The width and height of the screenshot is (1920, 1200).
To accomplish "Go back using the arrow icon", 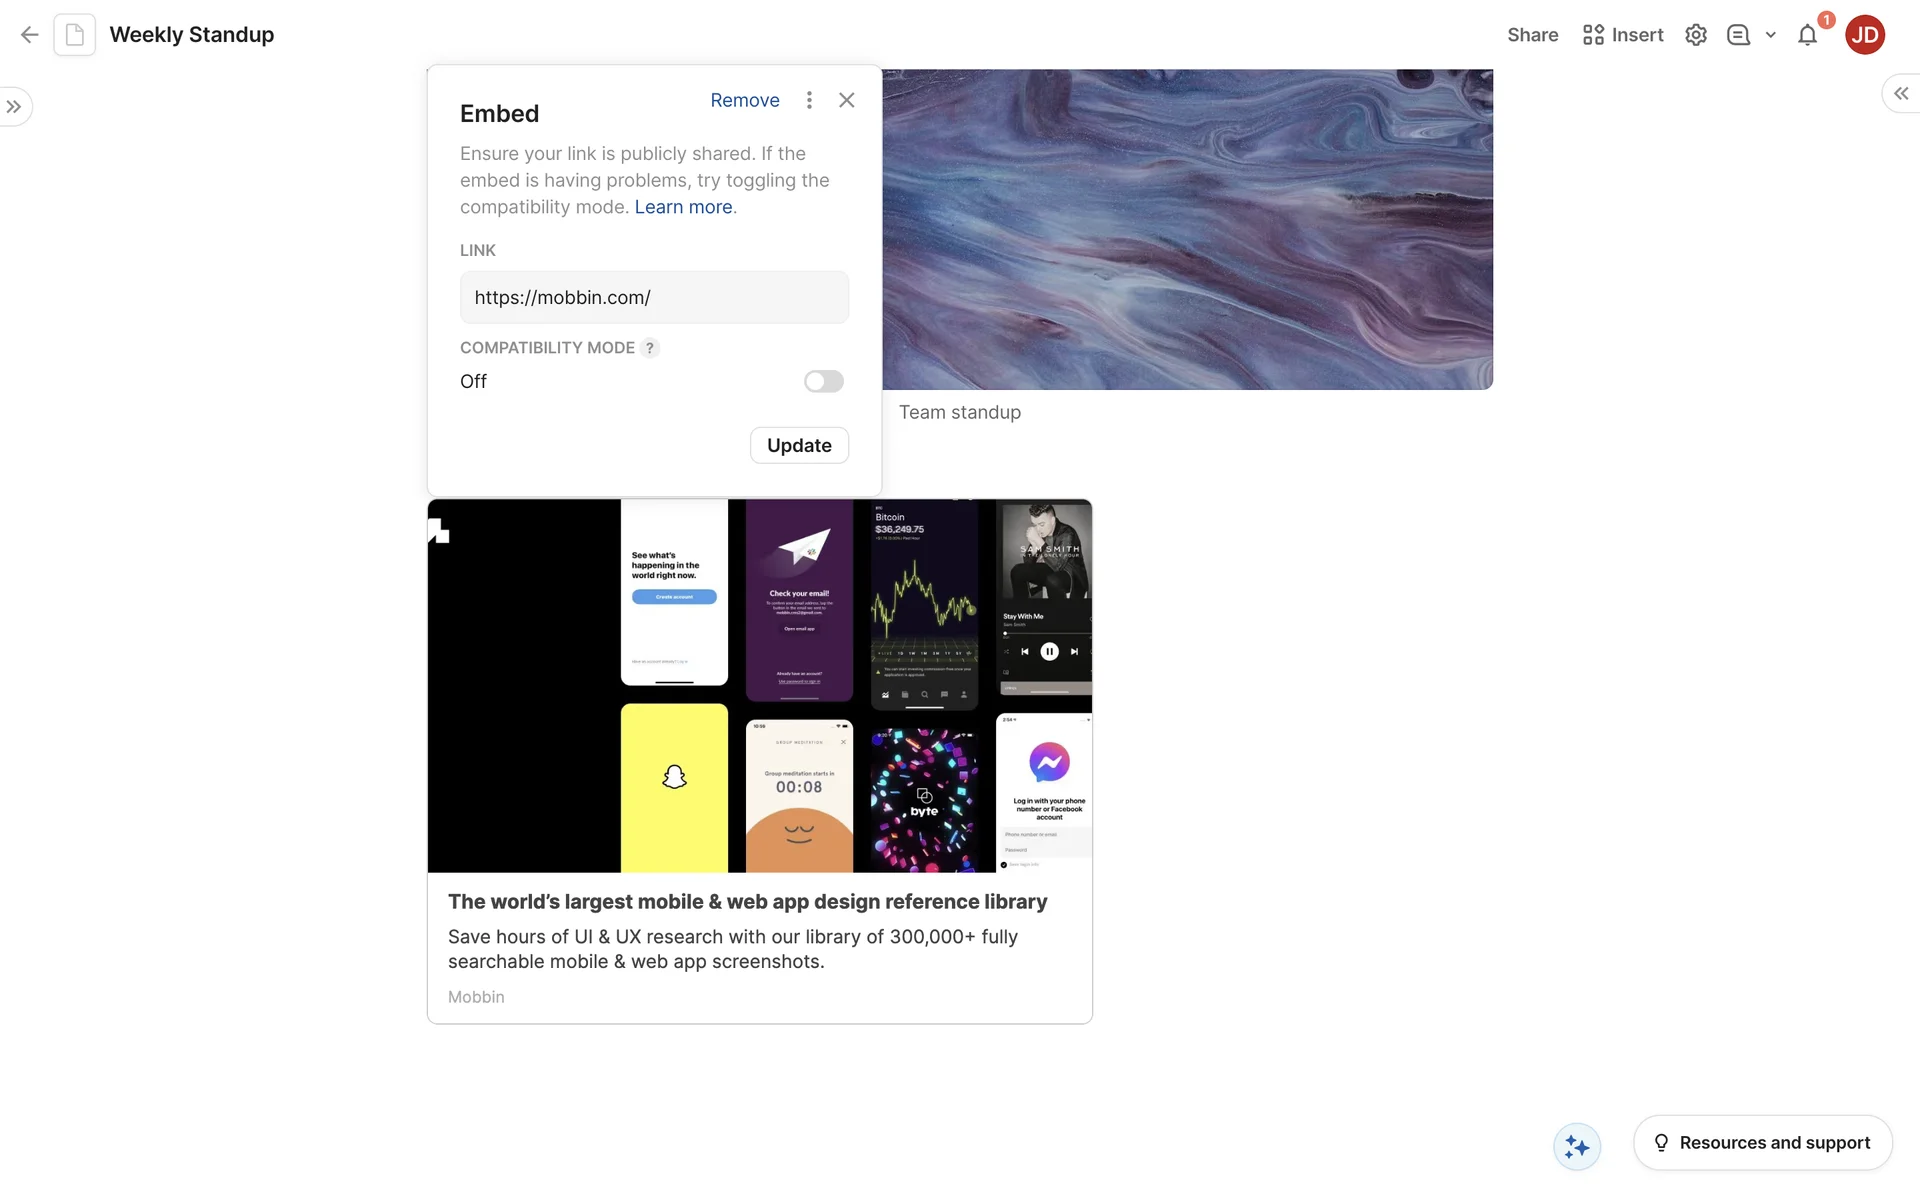I will [x=29, y=35].
